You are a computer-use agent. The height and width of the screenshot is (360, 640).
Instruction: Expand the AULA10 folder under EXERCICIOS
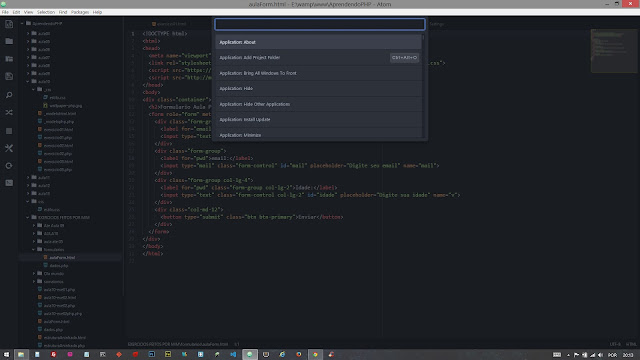coord(34,233)
